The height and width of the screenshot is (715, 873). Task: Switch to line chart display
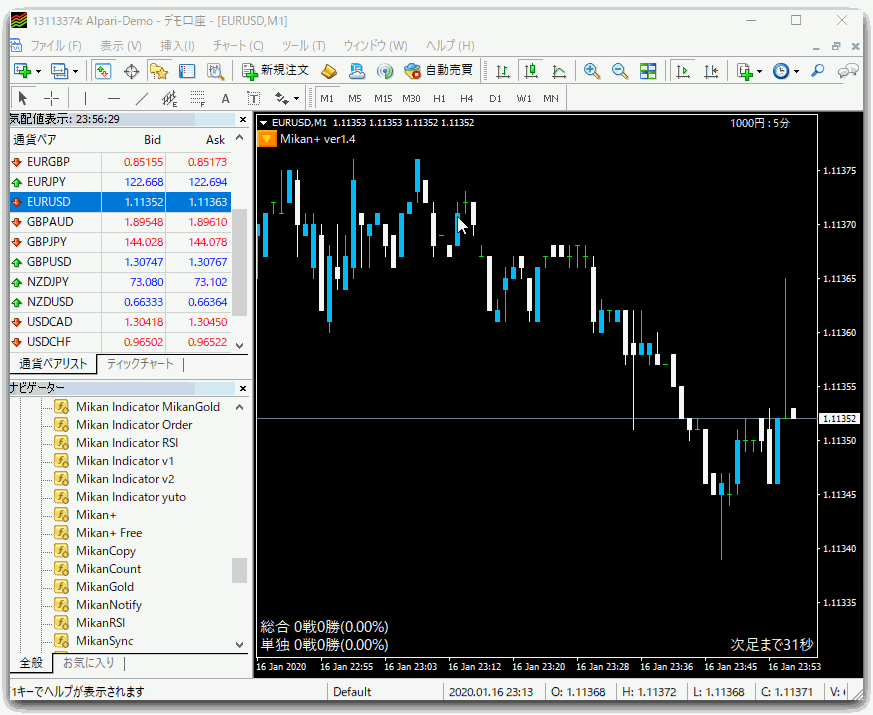click(x=559, y=71)
